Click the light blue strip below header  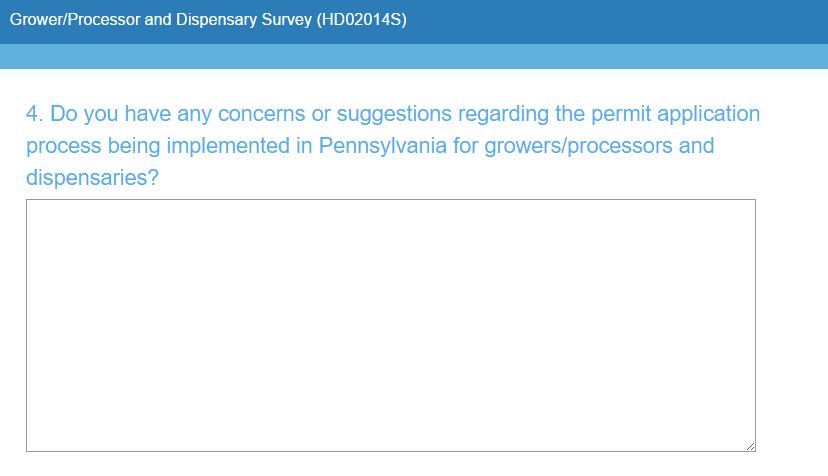pyautogui.click(x=414, y=56)
